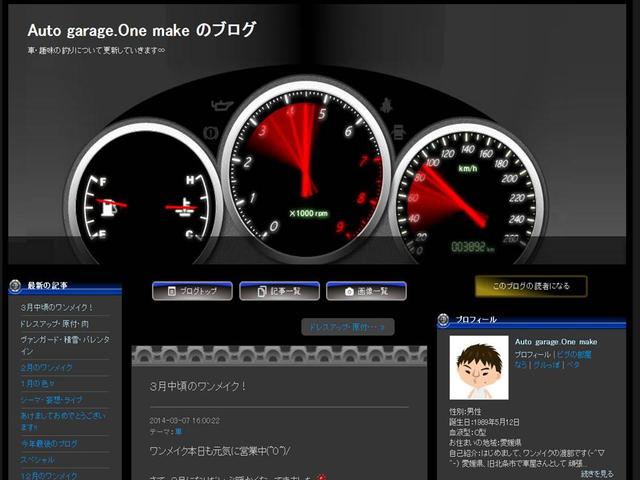640x480 pixels.
Task: Open the 車 theme link under the post date
Action: click(x=178, y=431)
